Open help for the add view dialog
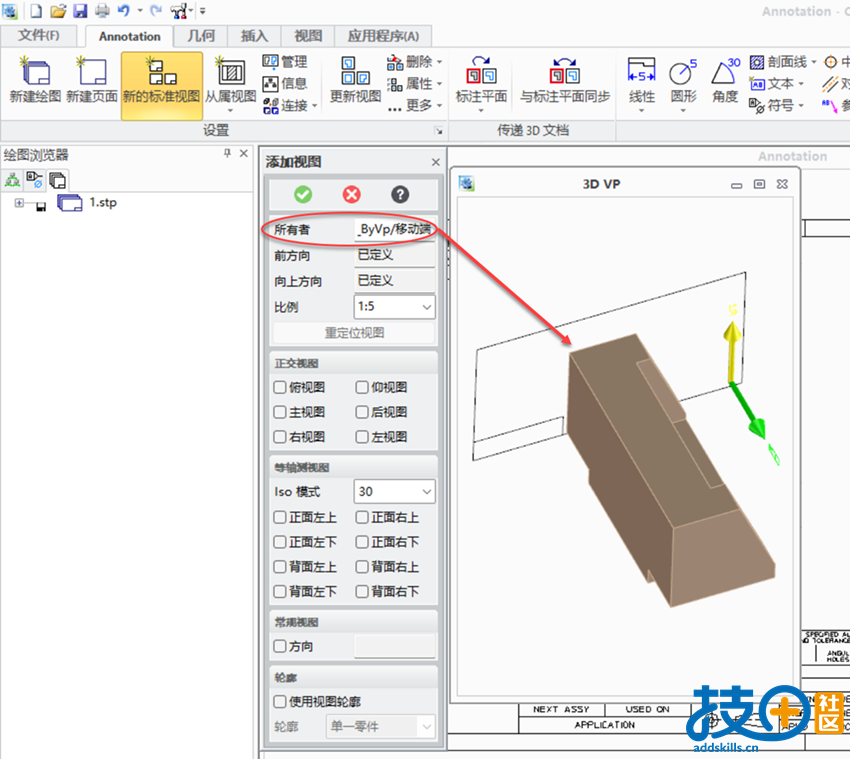 point(400,194)
